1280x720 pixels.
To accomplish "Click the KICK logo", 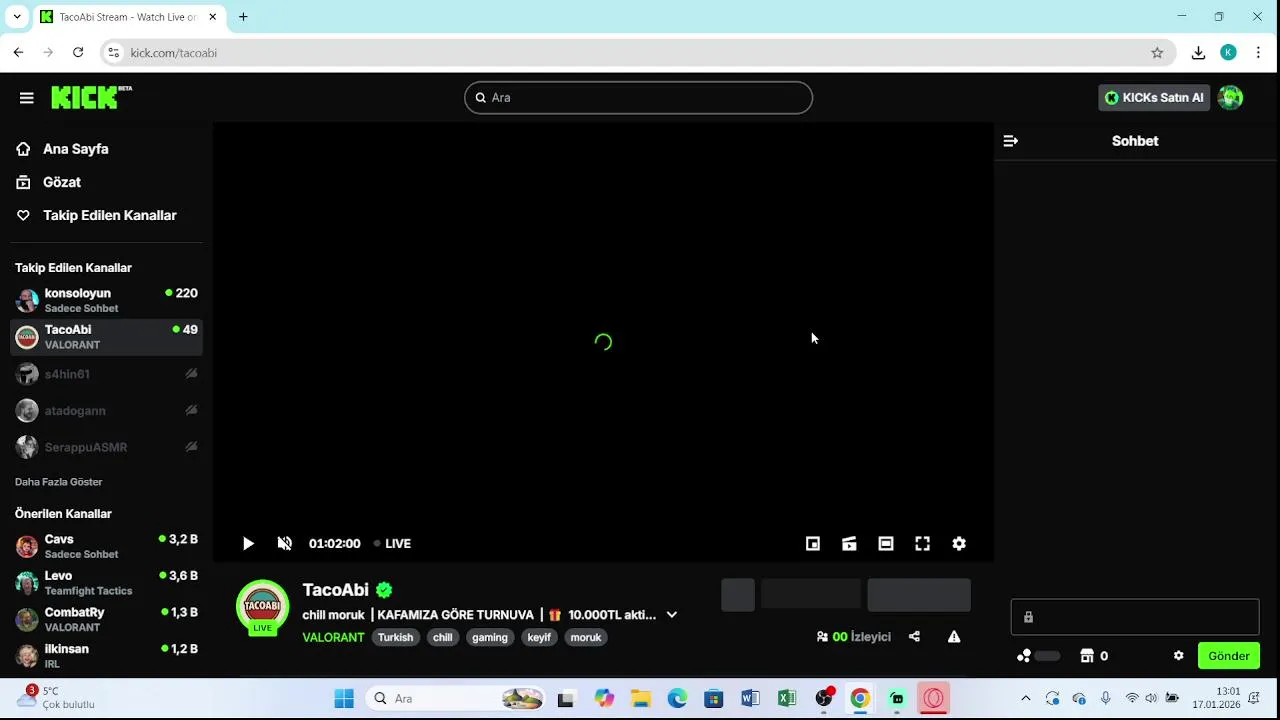I will [x=91, y=97].
